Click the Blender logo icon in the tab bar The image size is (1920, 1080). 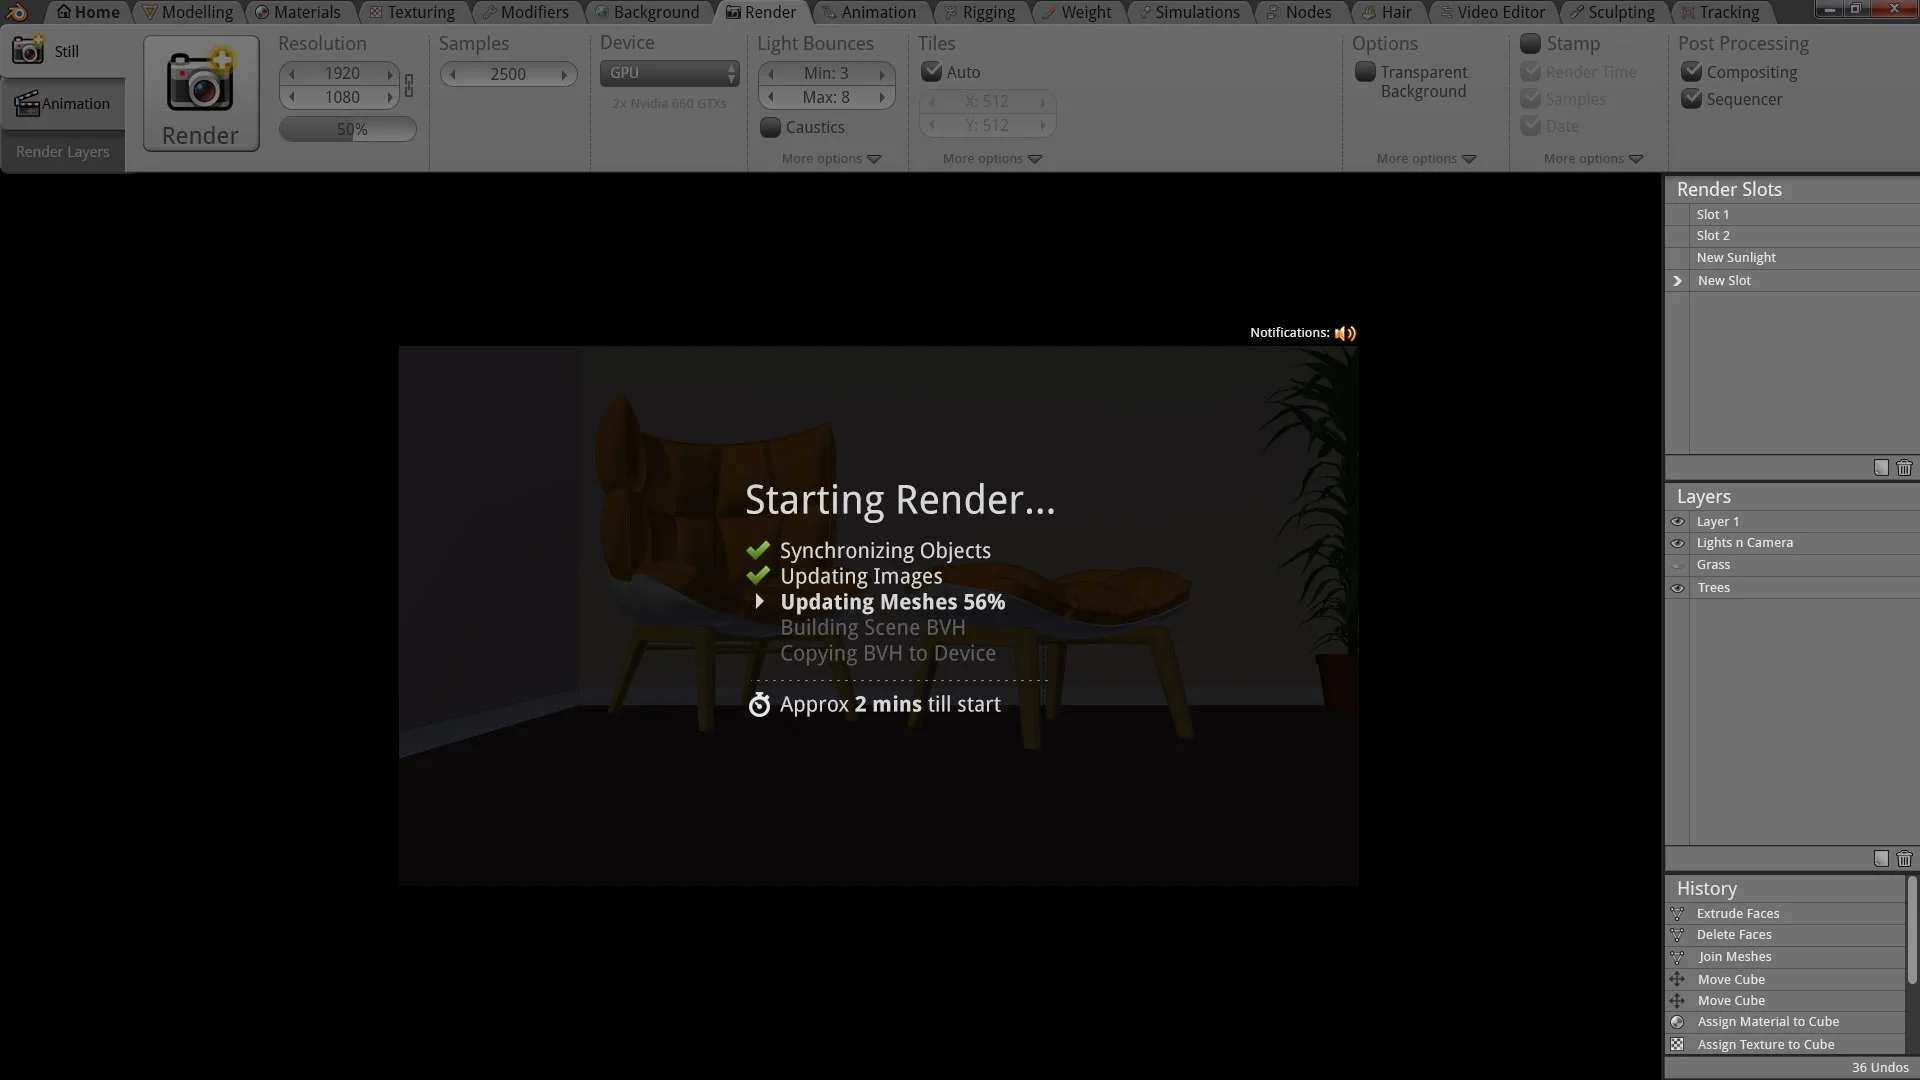click(x=17, y=12)
